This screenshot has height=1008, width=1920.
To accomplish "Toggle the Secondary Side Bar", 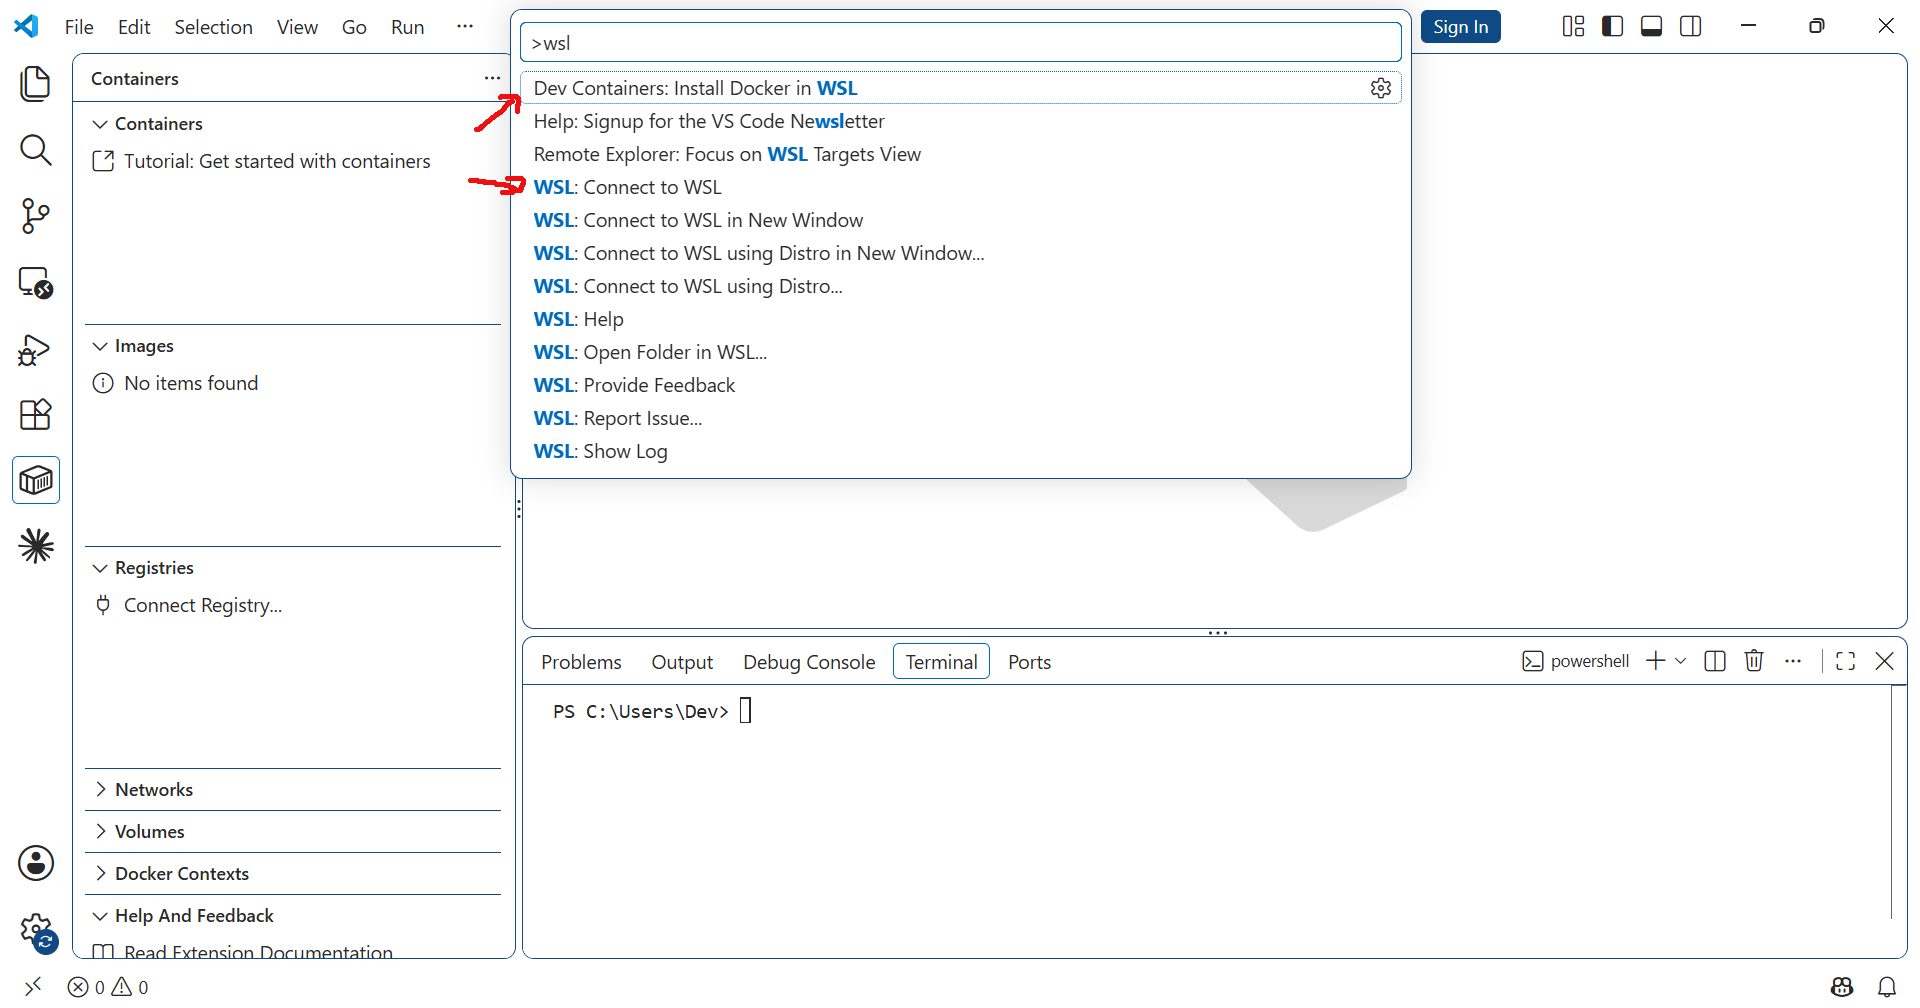I will pos(1691,26).
